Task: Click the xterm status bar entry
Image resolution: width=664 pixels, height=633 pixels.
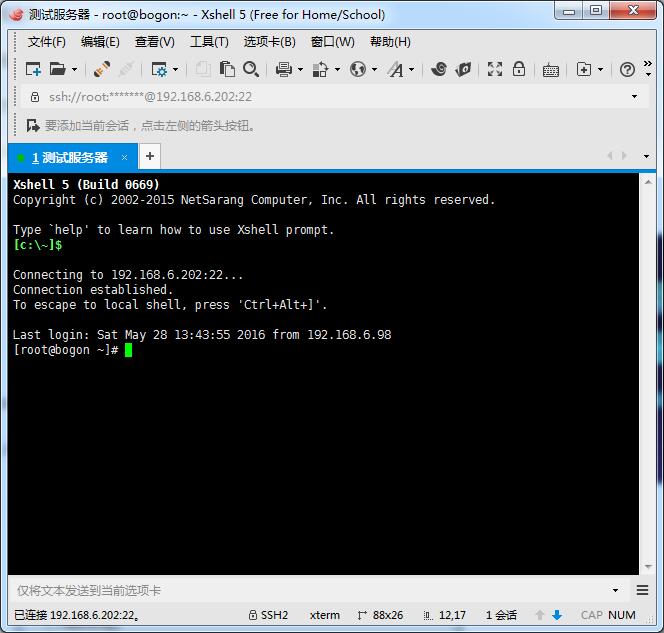Action: (x=324, y=615)
